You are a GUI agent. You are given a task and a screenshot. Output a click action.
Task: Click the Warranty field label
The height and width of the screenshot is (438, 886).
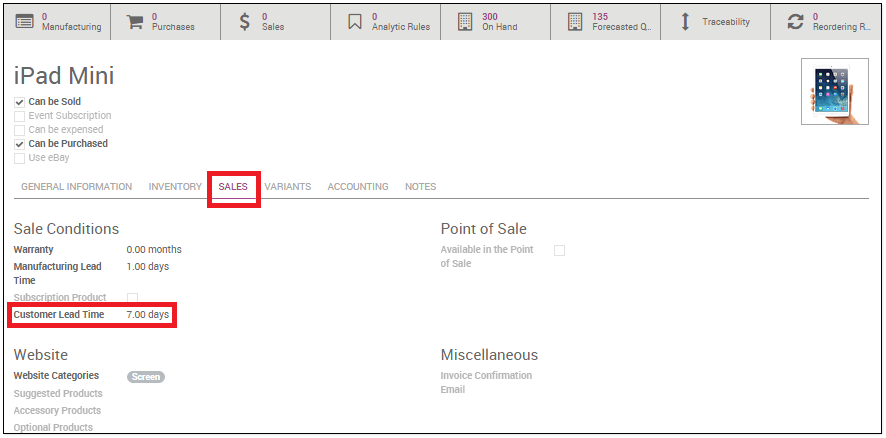tap(33, 249)
